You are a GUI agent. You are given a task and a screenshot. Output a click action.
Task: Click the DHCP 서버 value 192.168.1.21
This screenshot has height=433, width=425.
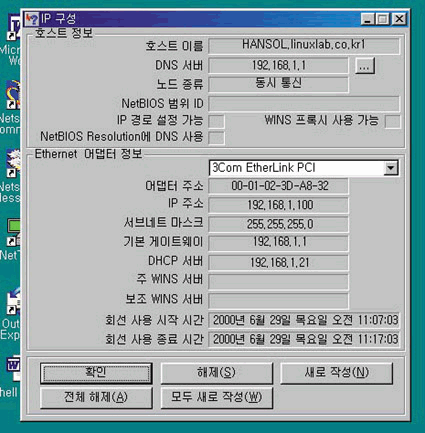coord(279,263)
